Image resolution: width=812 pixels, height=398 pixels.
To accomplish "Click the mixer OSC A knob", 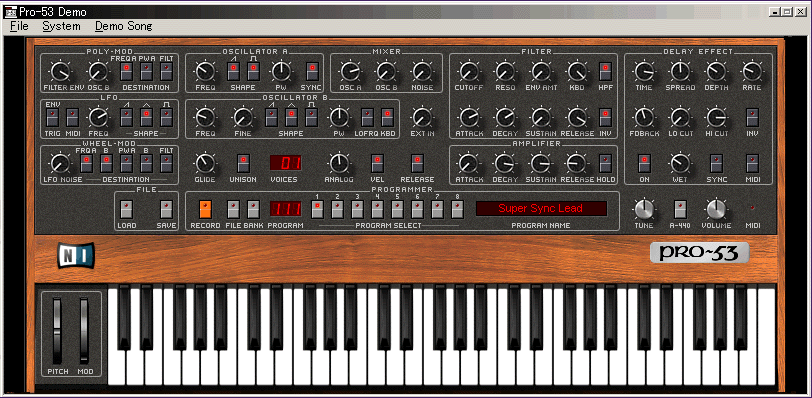I will [350, 71].
